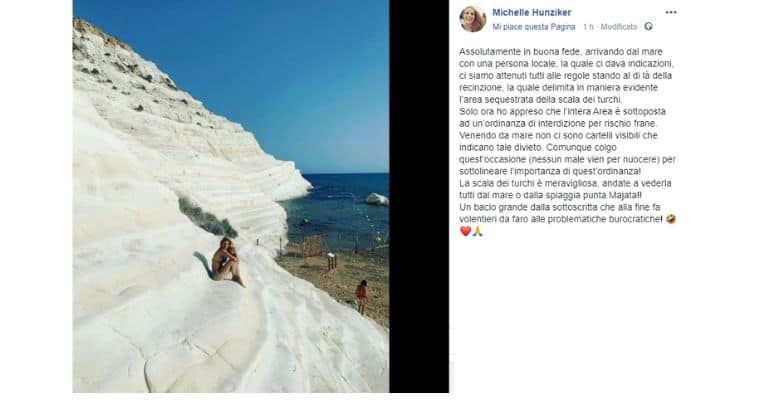Screen dimensions: 768x400
Task: Open the '1 h' post timestamp
Action: (x=588, y=27)
